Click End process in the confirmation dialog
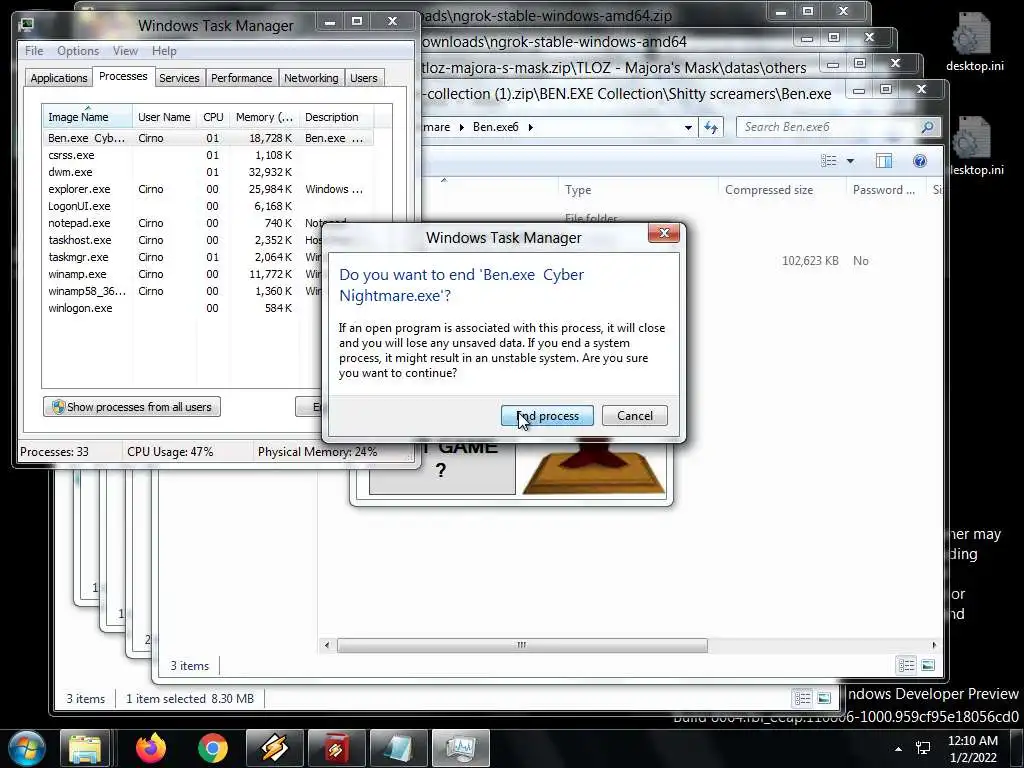1024x768 pixels. pos(547,416)
